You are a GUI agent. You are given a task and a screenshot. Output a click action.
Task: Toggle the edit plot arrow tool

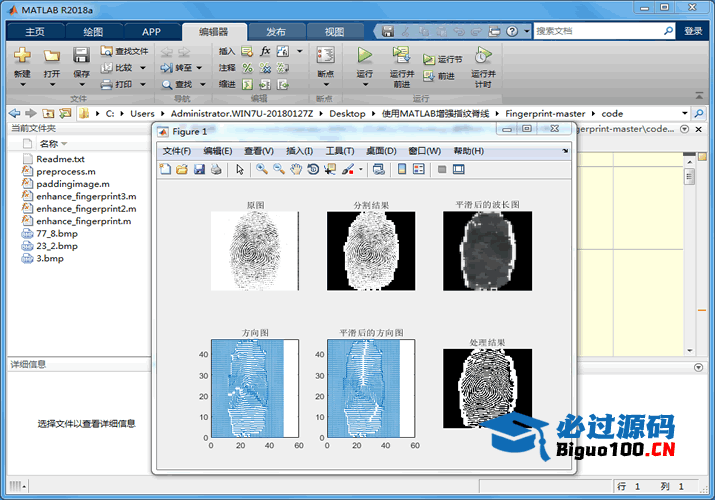[x=240, y=170]
